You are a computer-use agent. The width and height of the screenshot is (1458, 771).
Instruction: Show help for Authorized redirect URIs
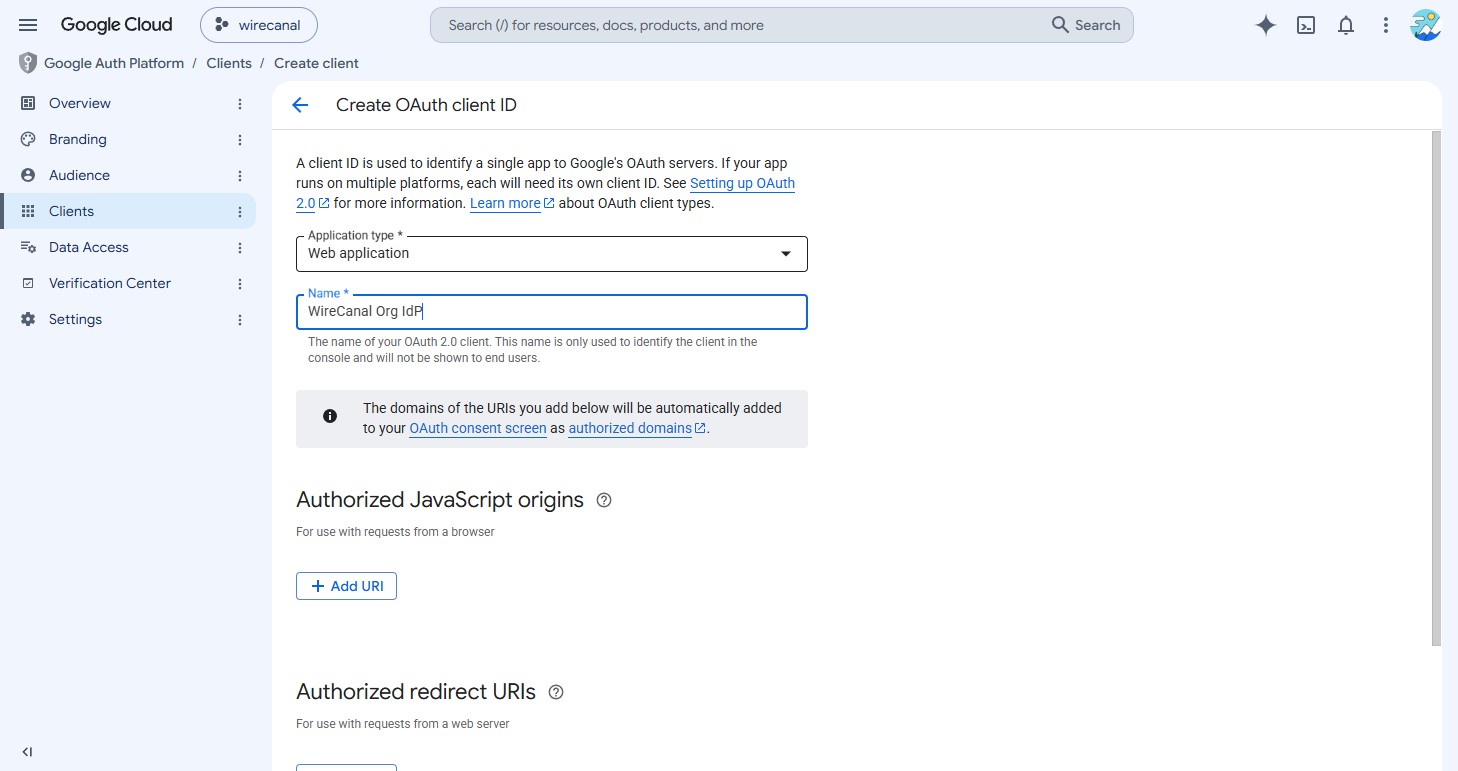pos(556,692)
